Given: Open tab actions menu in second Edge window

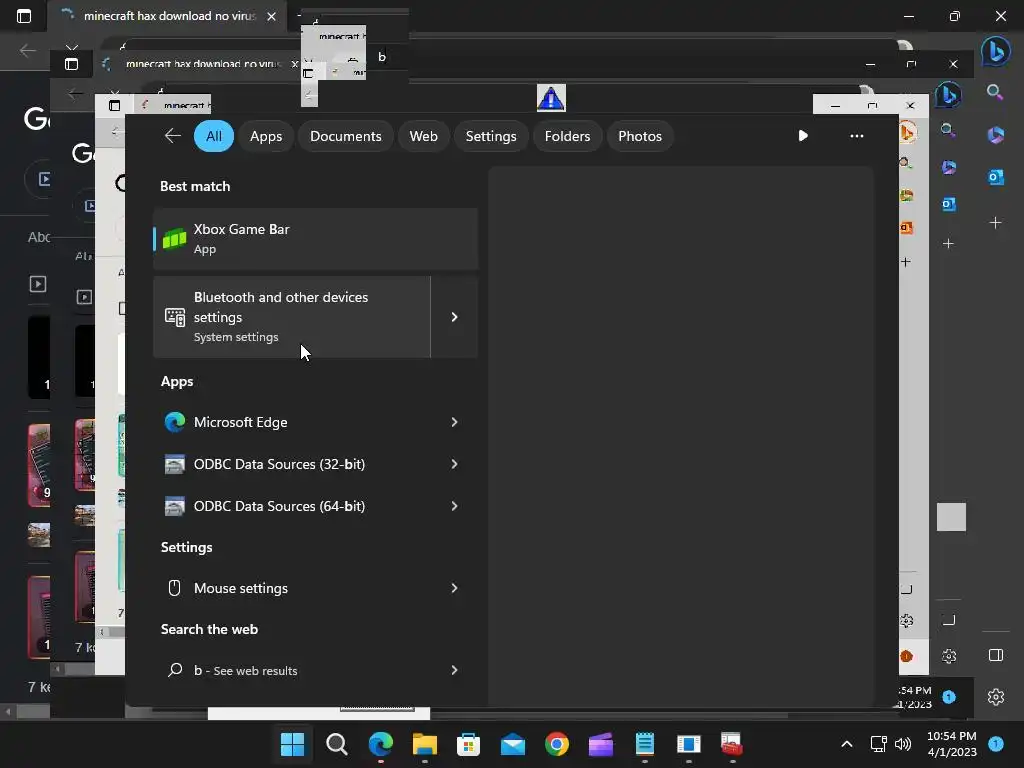Looking at the screenshot, I should click(x=71, y=64).
